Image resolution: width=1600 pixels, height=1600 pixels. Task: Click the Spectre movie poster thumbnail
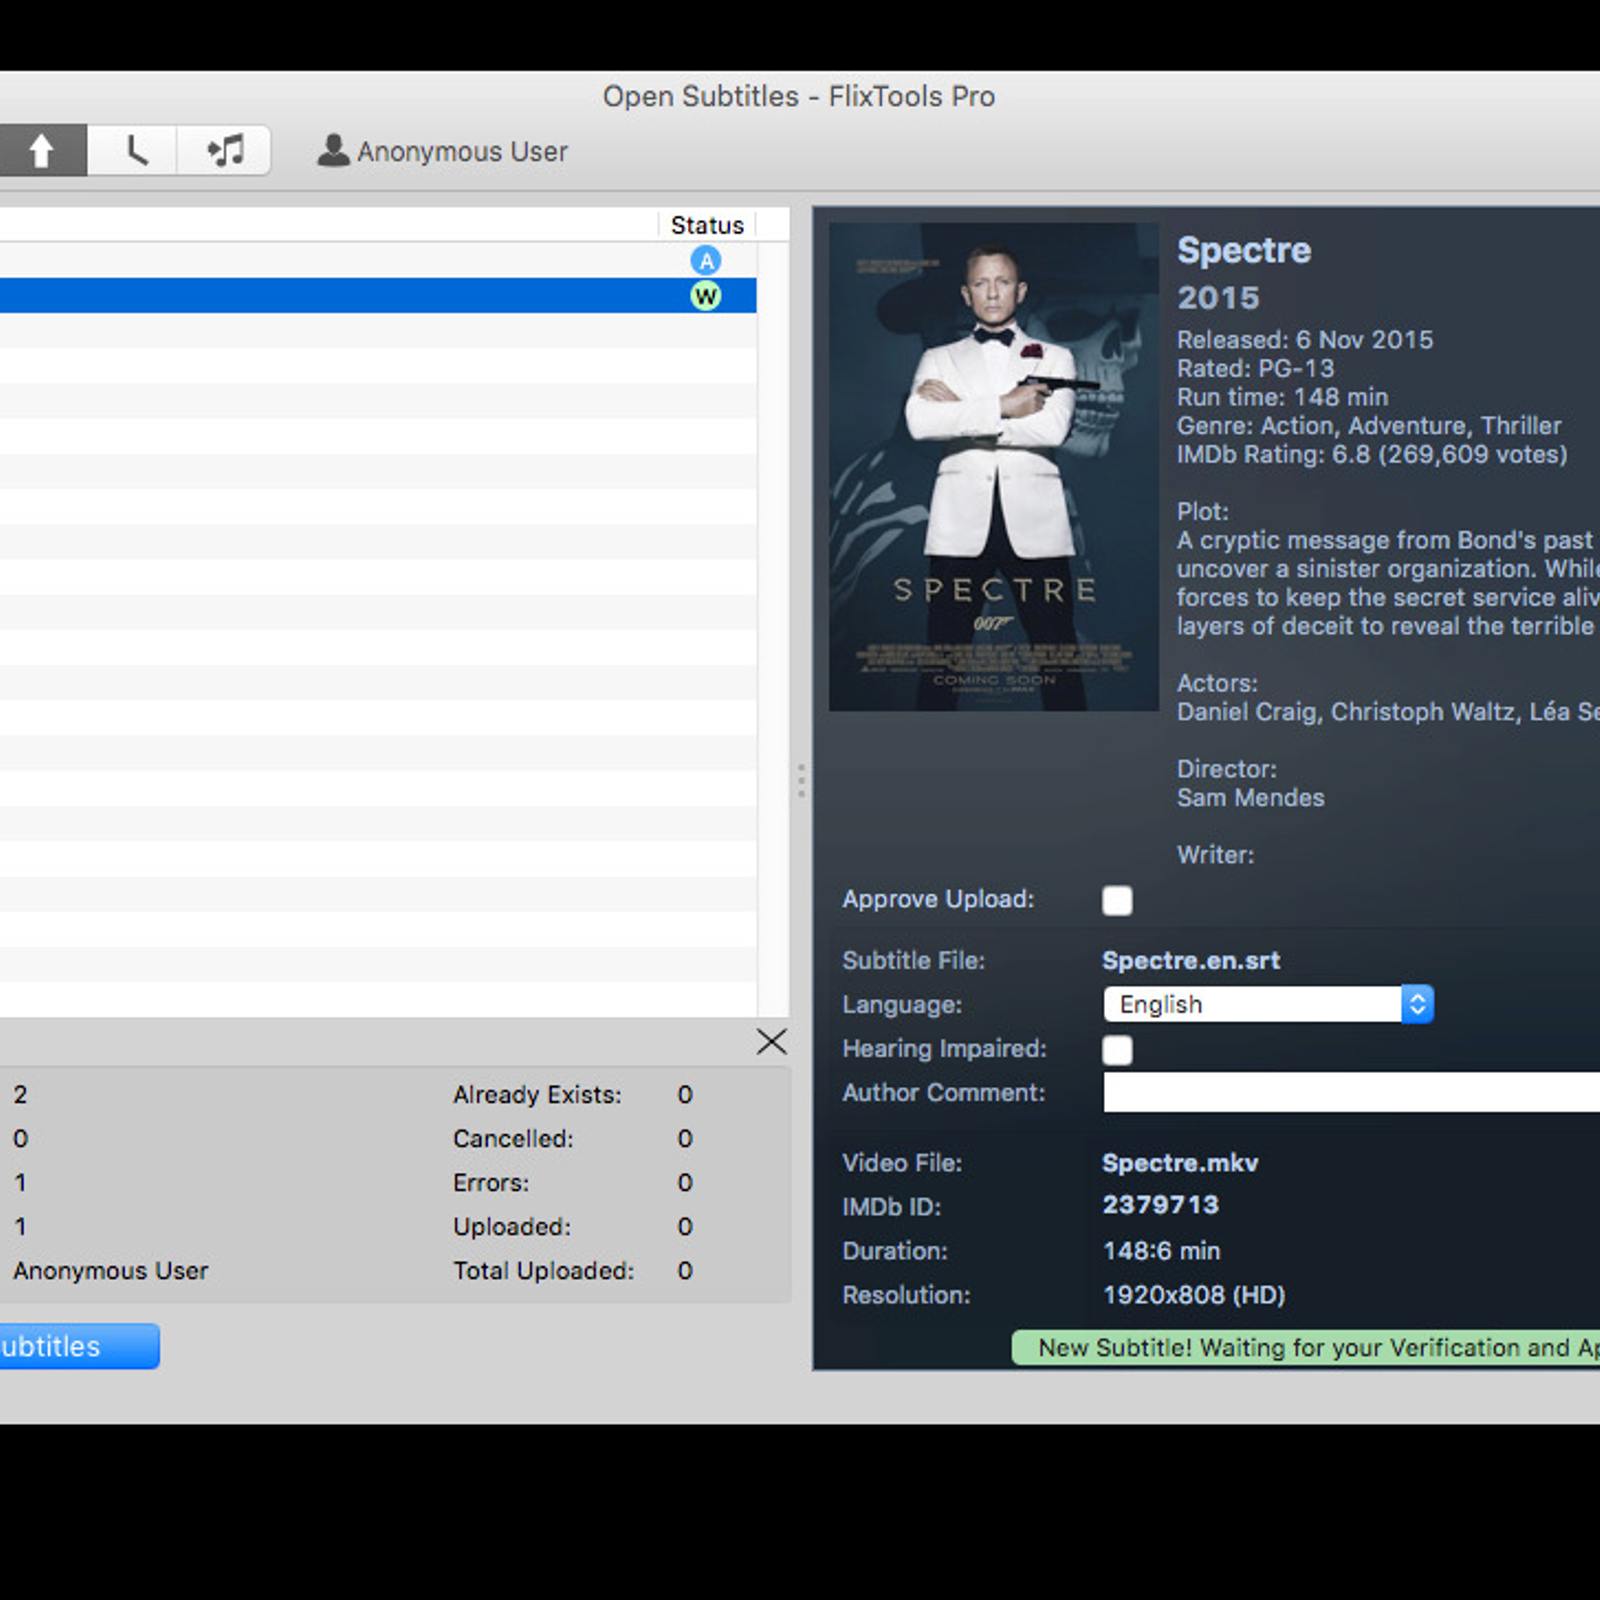coord(993,467)
